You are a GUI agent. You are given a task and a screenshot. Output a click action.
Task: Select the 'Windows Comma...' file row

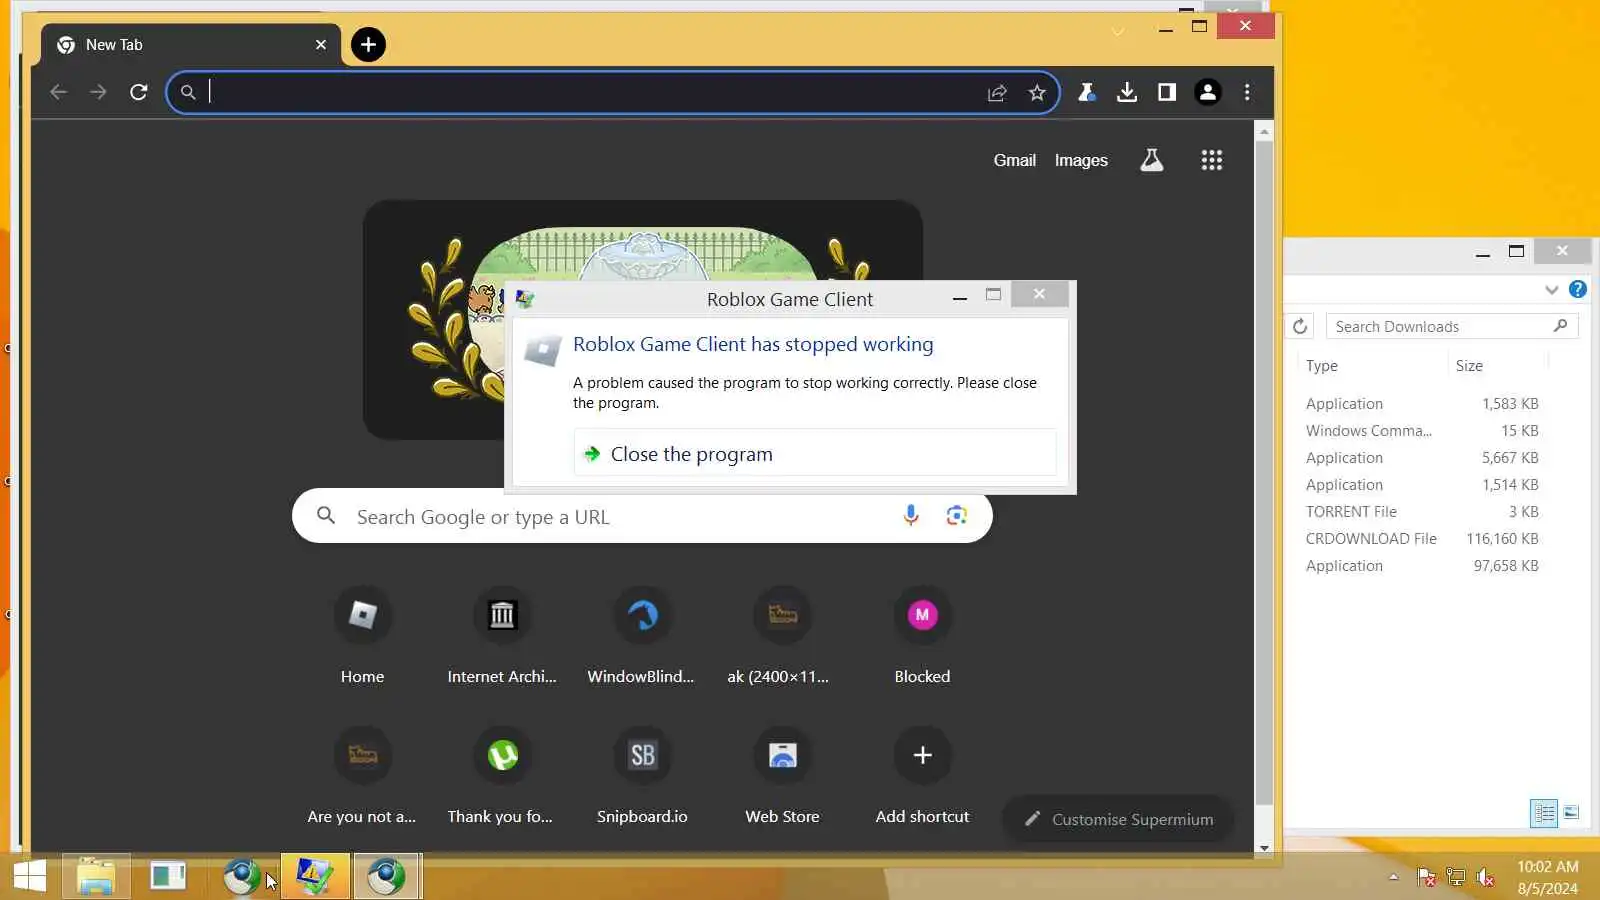tap(1423, 431)
